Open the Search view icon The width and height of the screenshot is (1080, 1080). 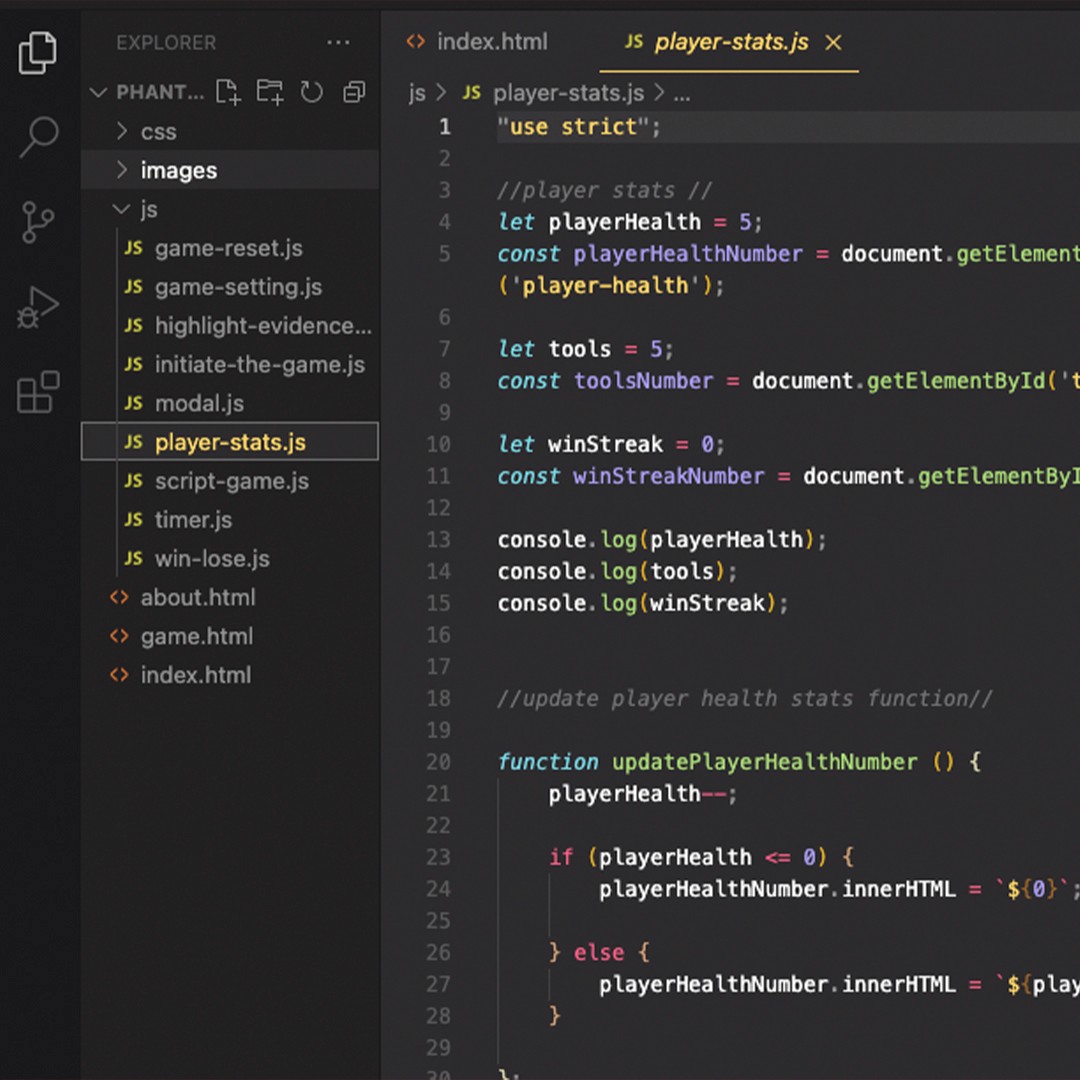(39, 136)
